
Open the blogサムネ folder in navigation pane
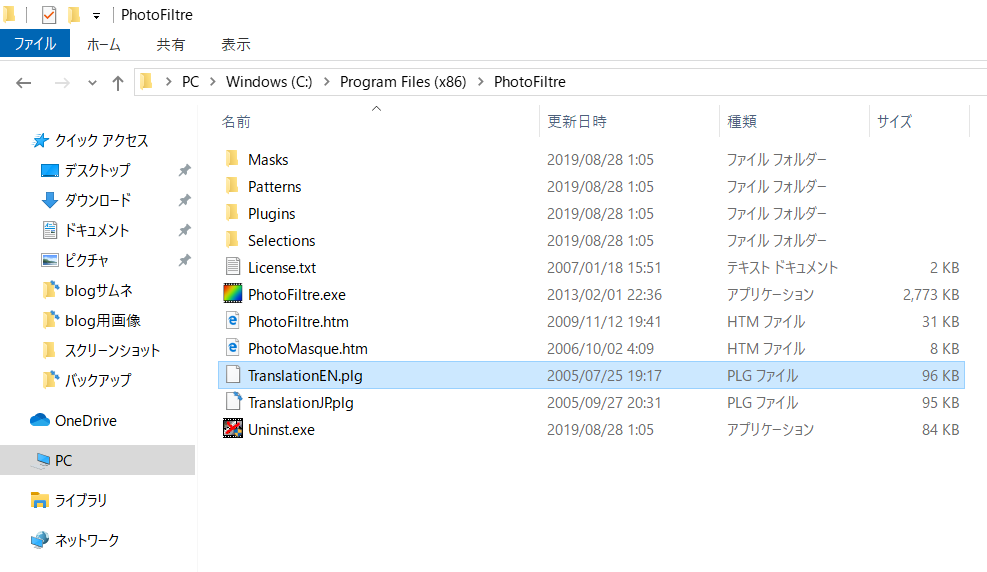point(99,291)
